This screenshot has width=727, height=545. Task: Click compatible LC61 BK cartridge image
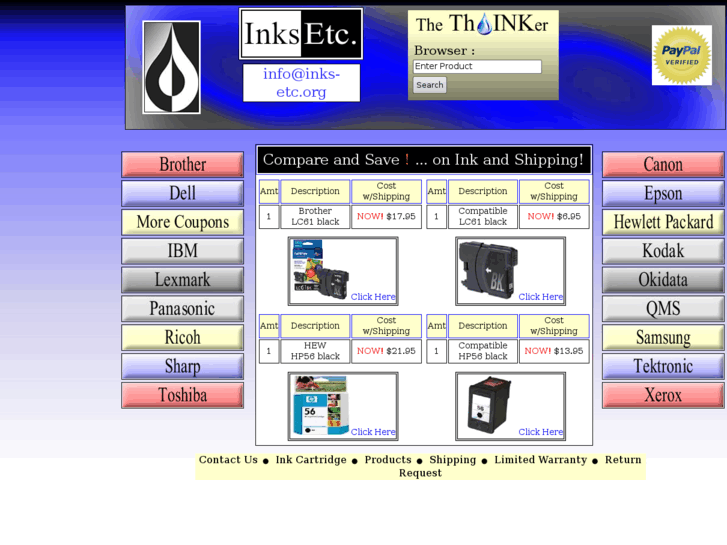[488, 271]
